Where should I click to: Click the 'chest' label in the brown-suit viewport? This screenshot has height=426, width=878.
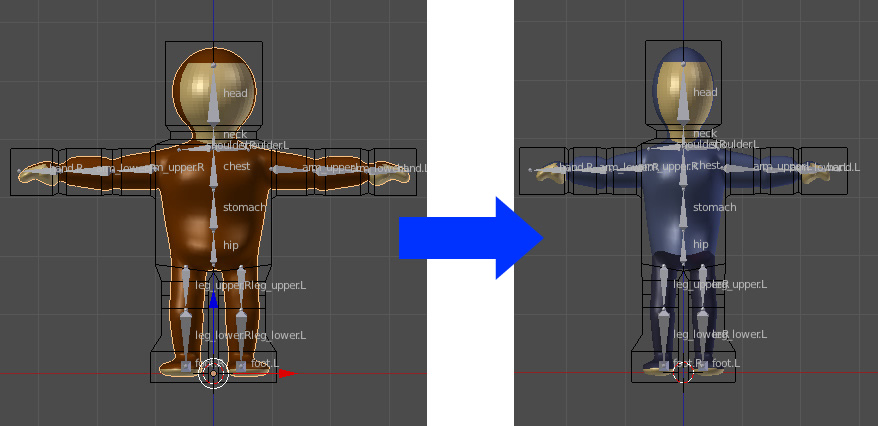coord(236,166)
